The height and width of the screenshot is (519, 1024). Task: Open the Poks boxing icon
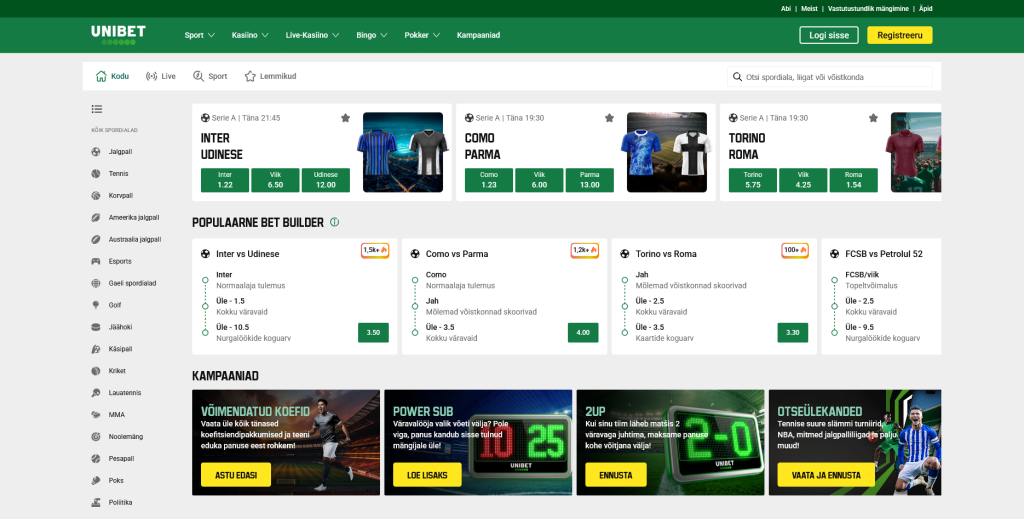point(96,480)
